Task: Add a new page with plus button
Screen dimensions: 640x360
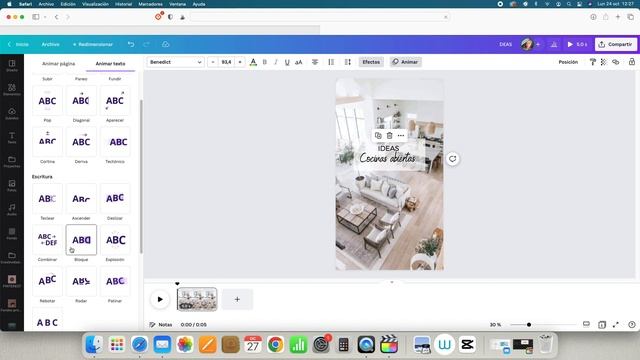Action: [x=237, y=299]
